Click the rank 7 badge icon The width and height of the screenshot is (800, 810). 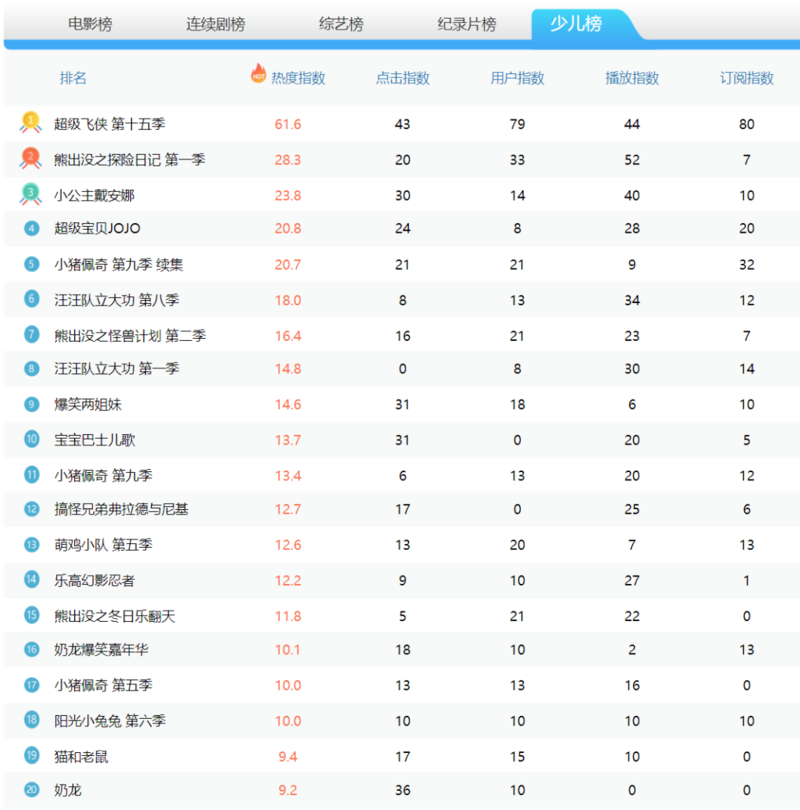coord(32,334)
